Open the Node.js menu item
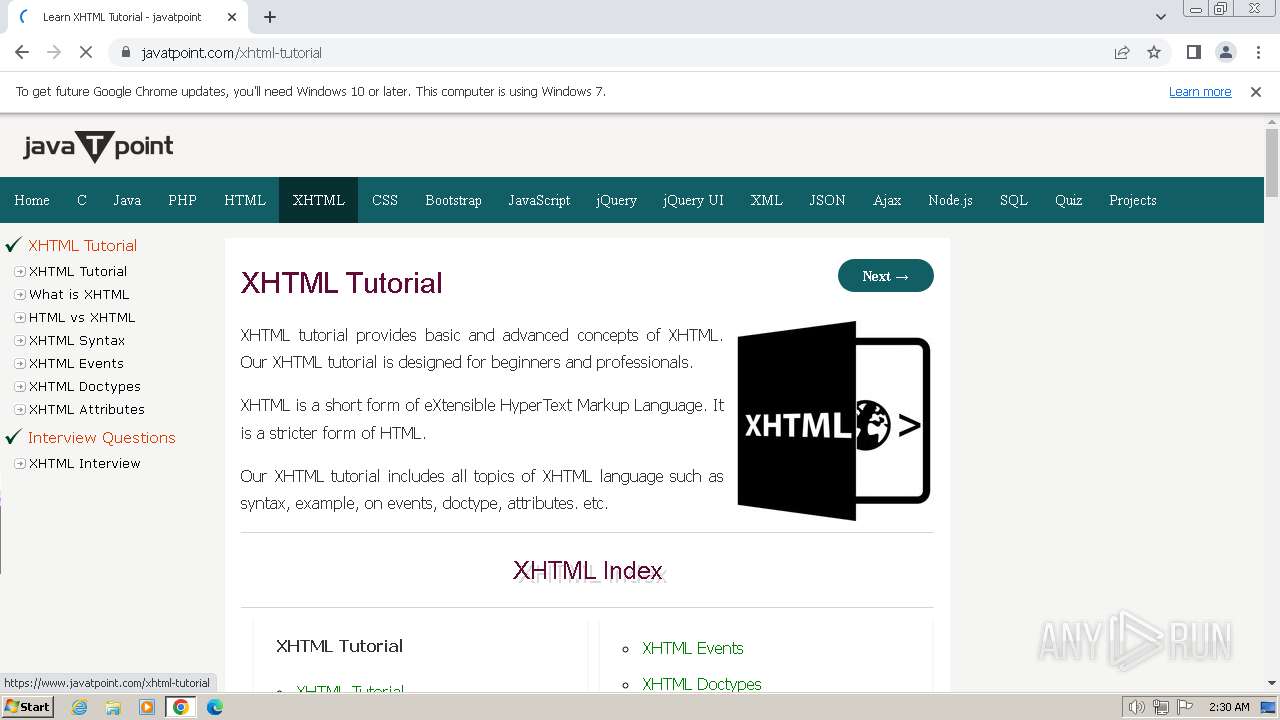The width and height of the screenshot is (1280, 720). pos(950,200)
